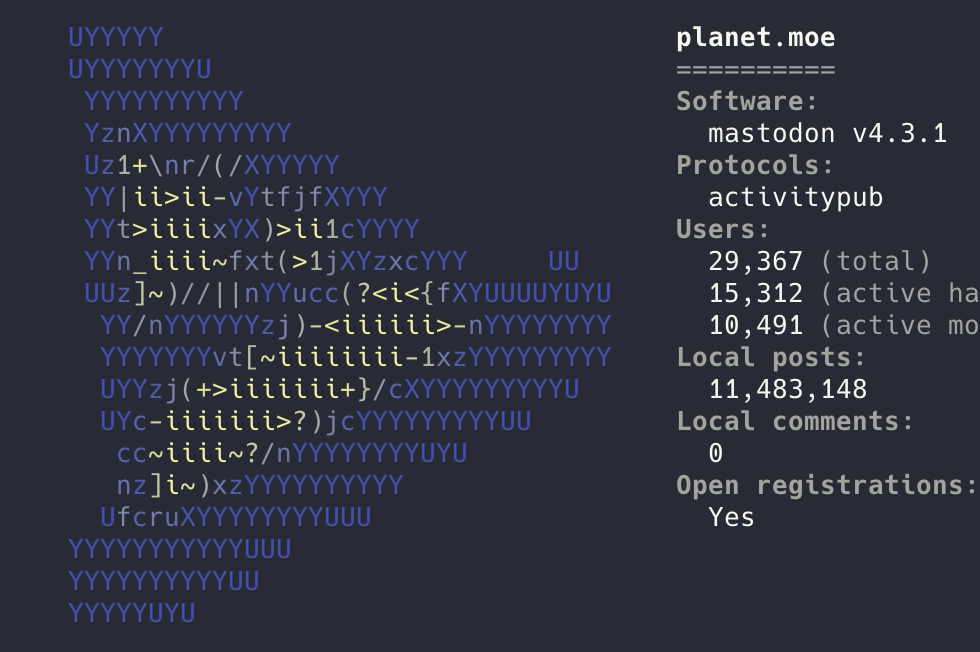
Task: Click the 0 under Local comments
Action: pos(716,453)
